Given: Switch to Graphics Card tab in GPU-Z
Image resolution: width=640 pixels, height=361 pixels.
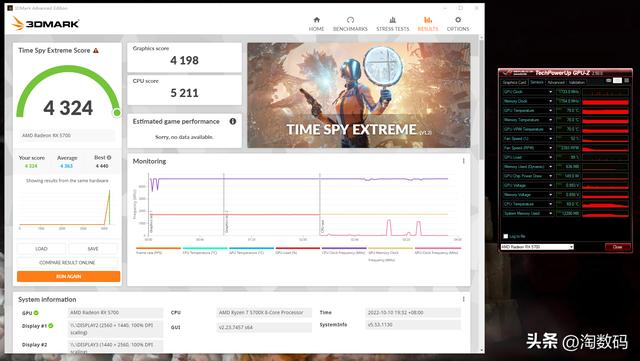Looking at the screenshot, I should pos(515,82).
